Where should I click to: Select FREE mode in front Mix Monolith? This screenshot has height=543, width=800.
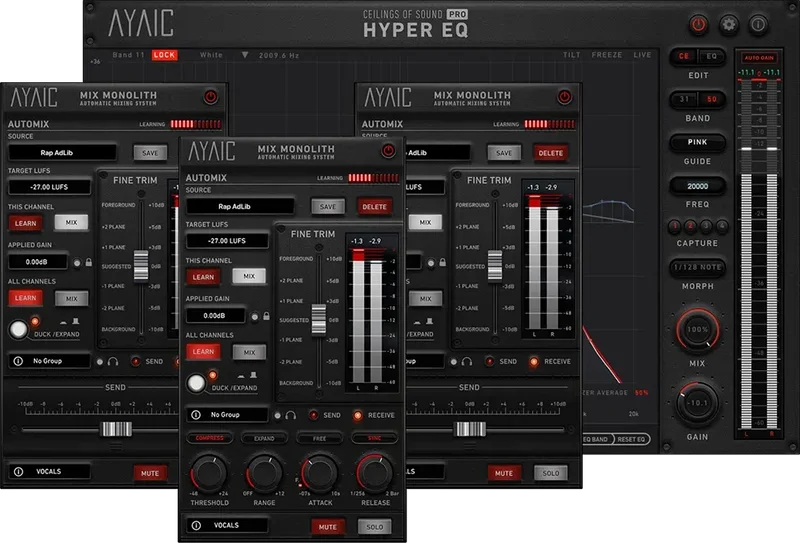(319, 438)
